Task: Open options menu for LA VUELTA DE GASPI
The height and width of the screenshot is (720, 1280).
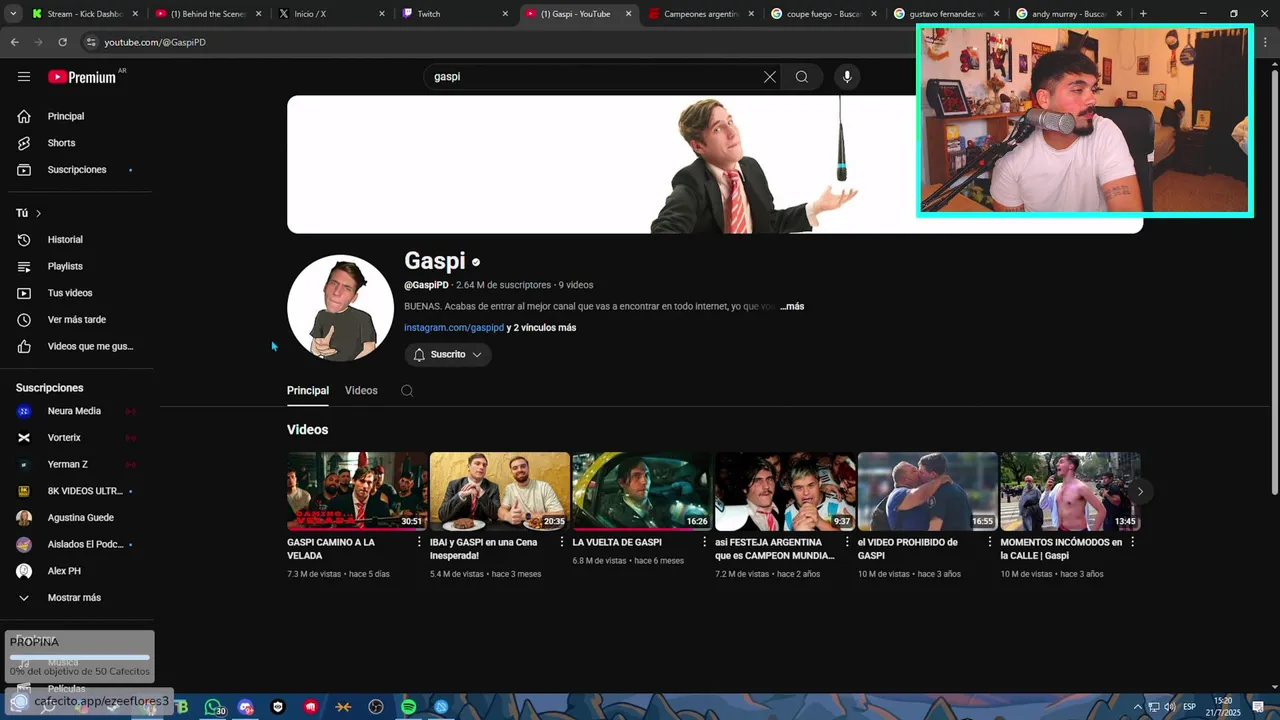Action: pyautogui.click(x=704, y=542)
